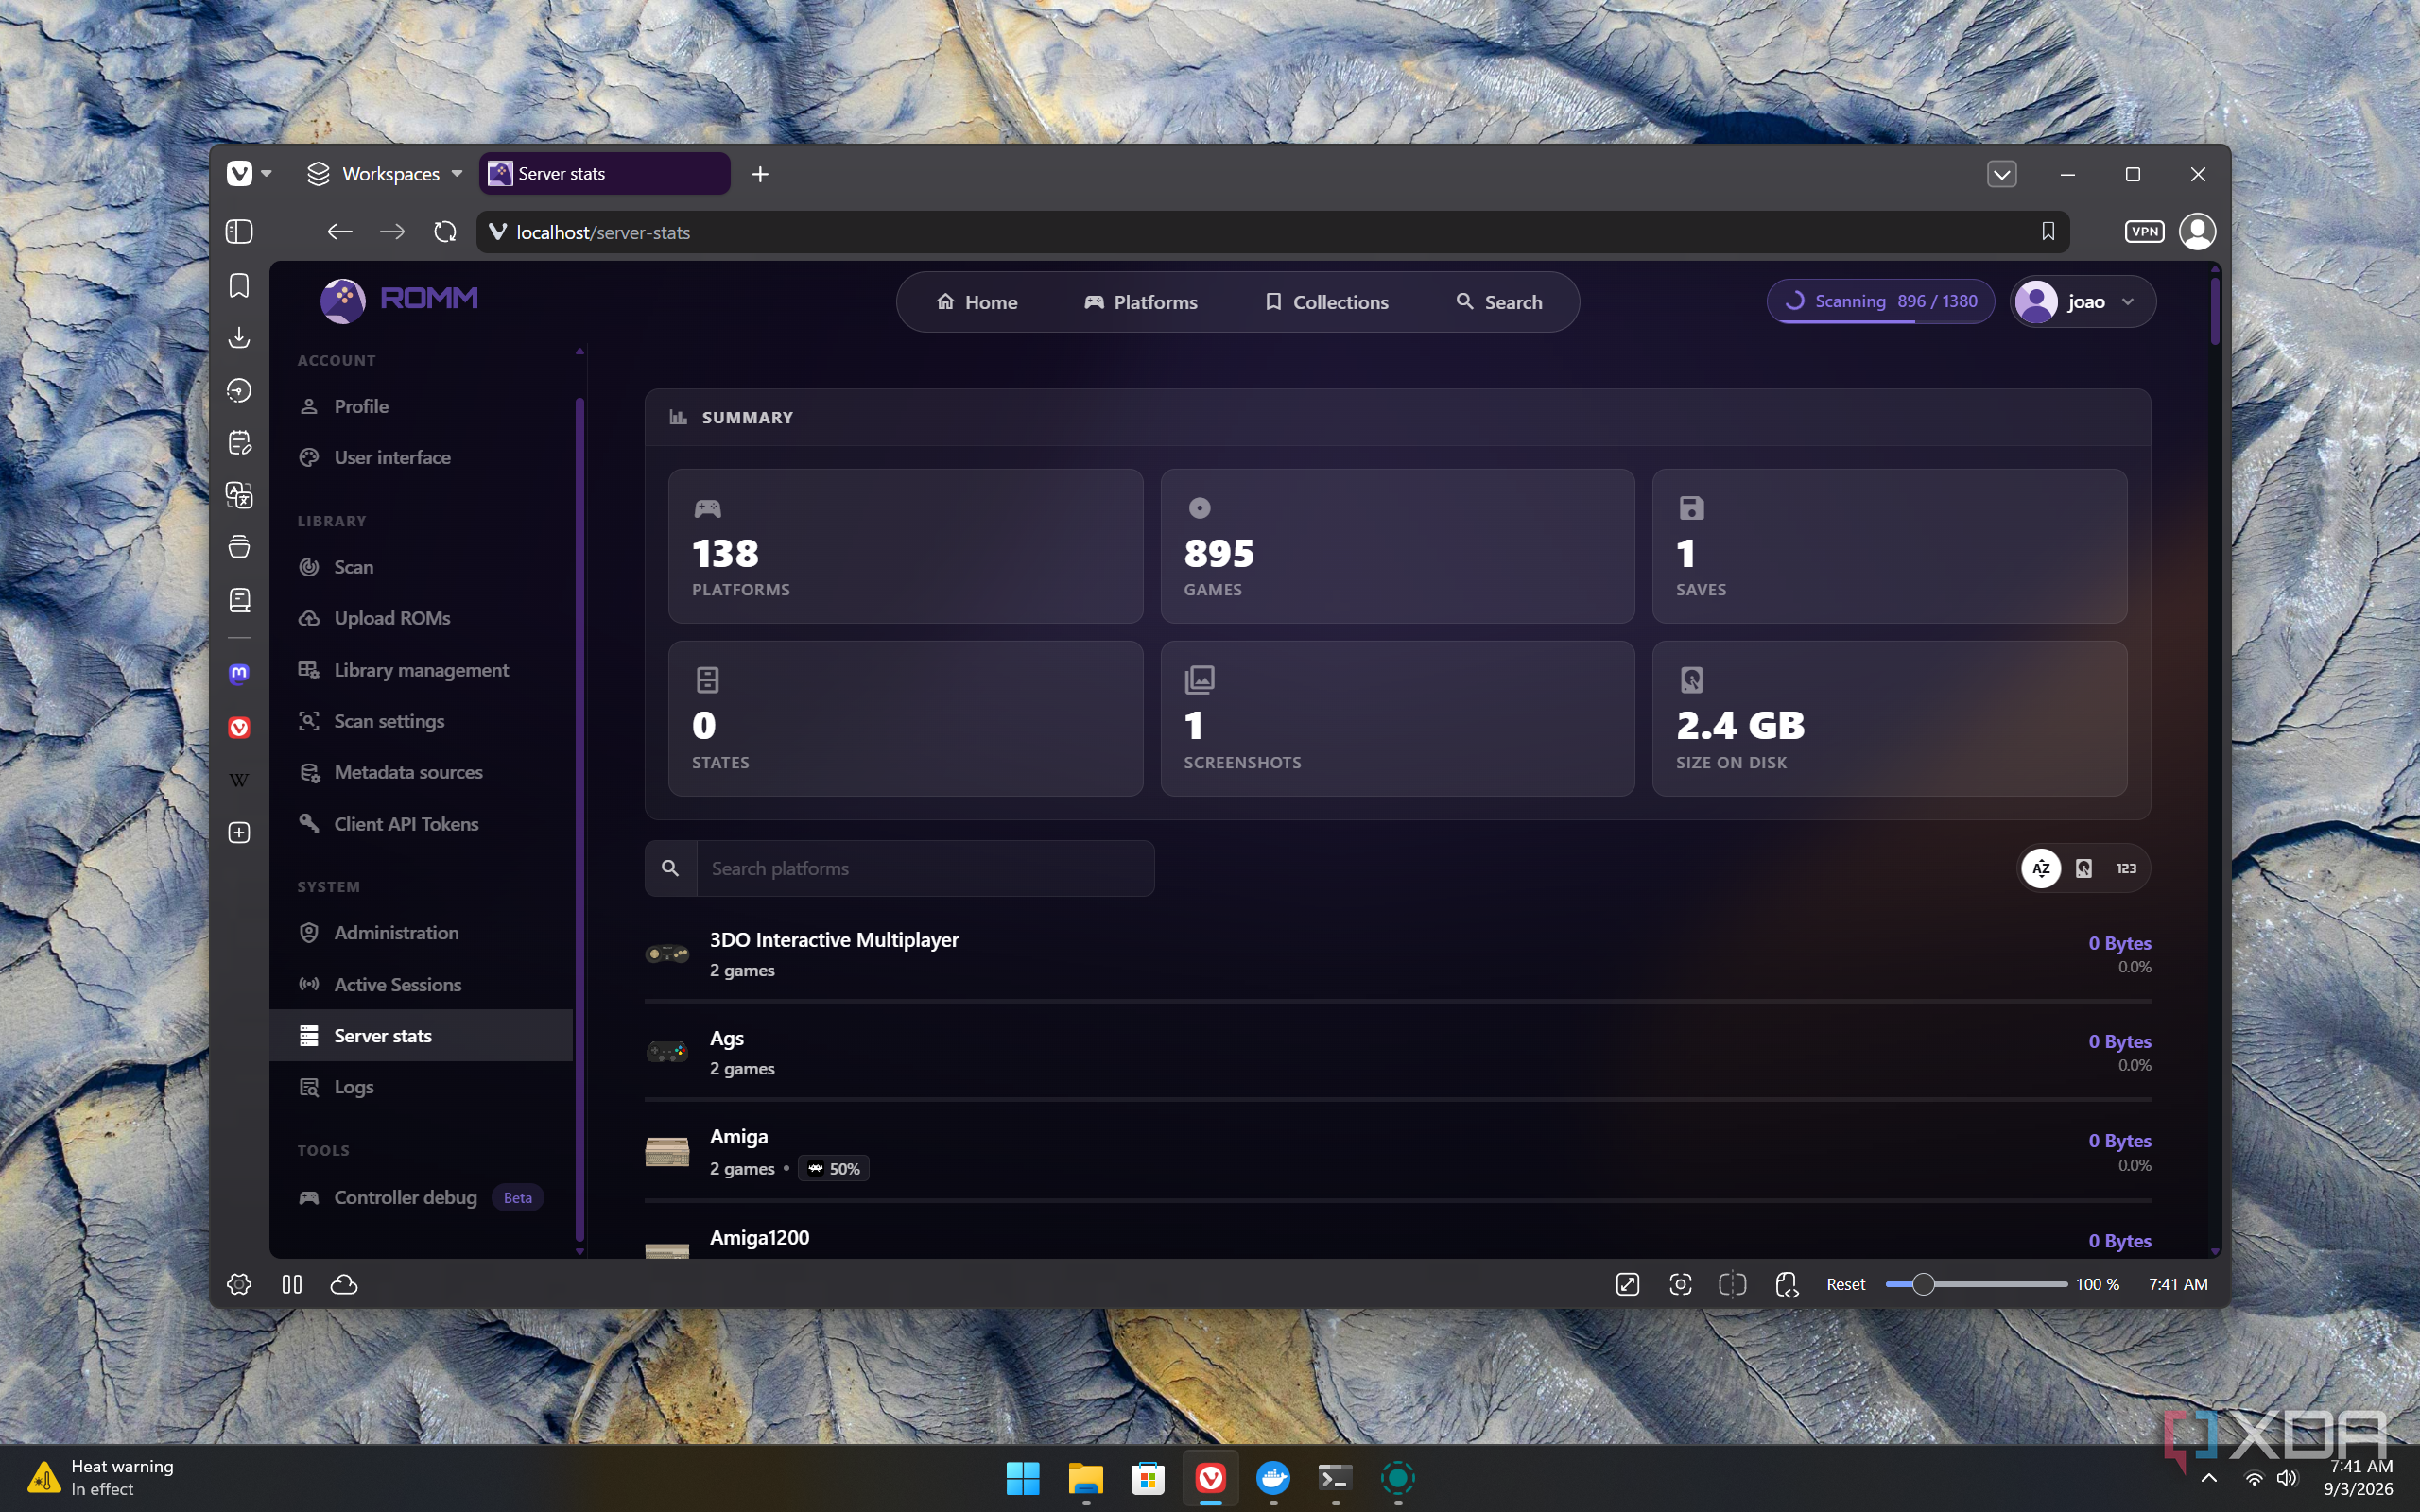The height and width of the screenshot is (1512, 2420).
Task: Click the add web panel plus icon
Action: pyautogui.click(x=239, y=833)
